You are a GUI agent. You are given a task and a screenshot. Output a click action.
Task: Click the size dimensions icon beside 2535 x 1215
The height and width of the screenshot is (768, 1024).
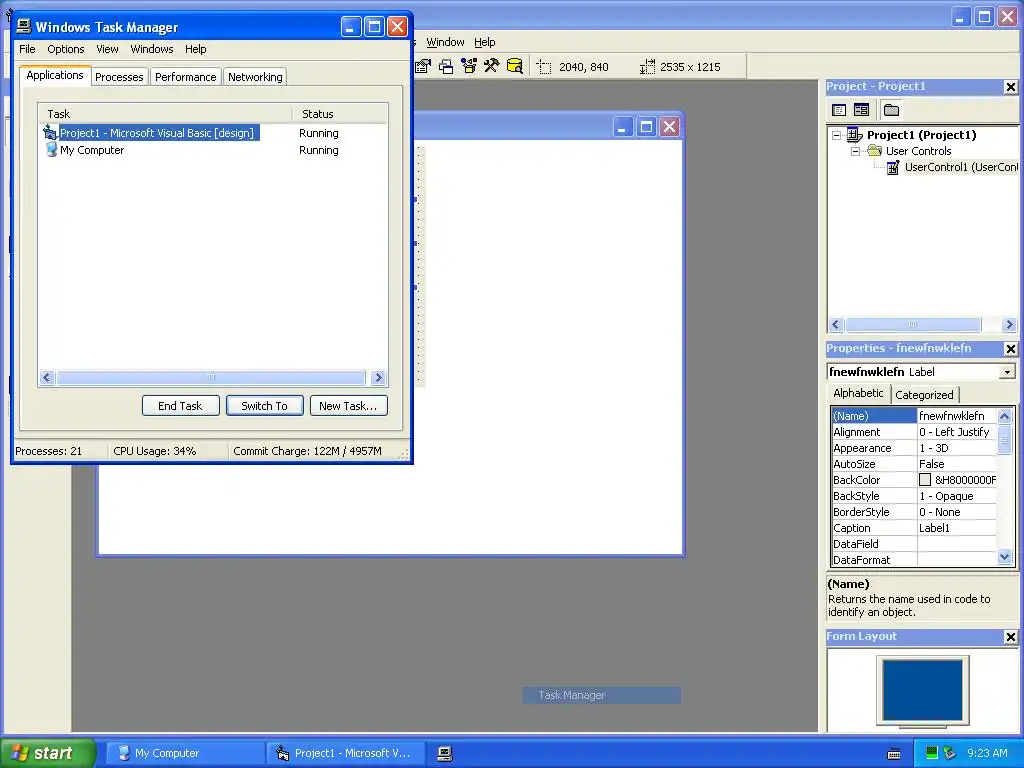click(x=647, y=67)
